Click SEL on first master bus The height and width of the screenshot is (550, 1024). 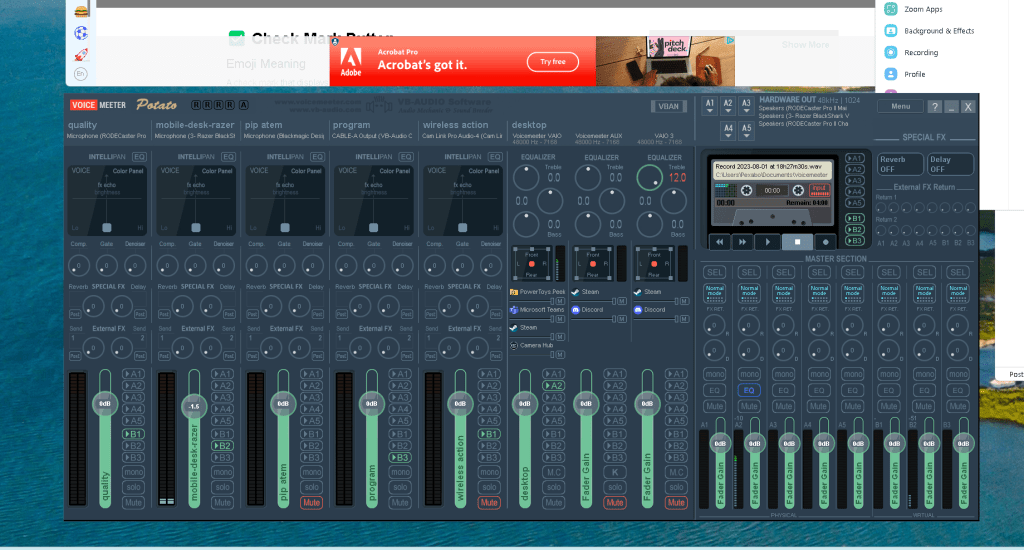[x=714, y=272]
